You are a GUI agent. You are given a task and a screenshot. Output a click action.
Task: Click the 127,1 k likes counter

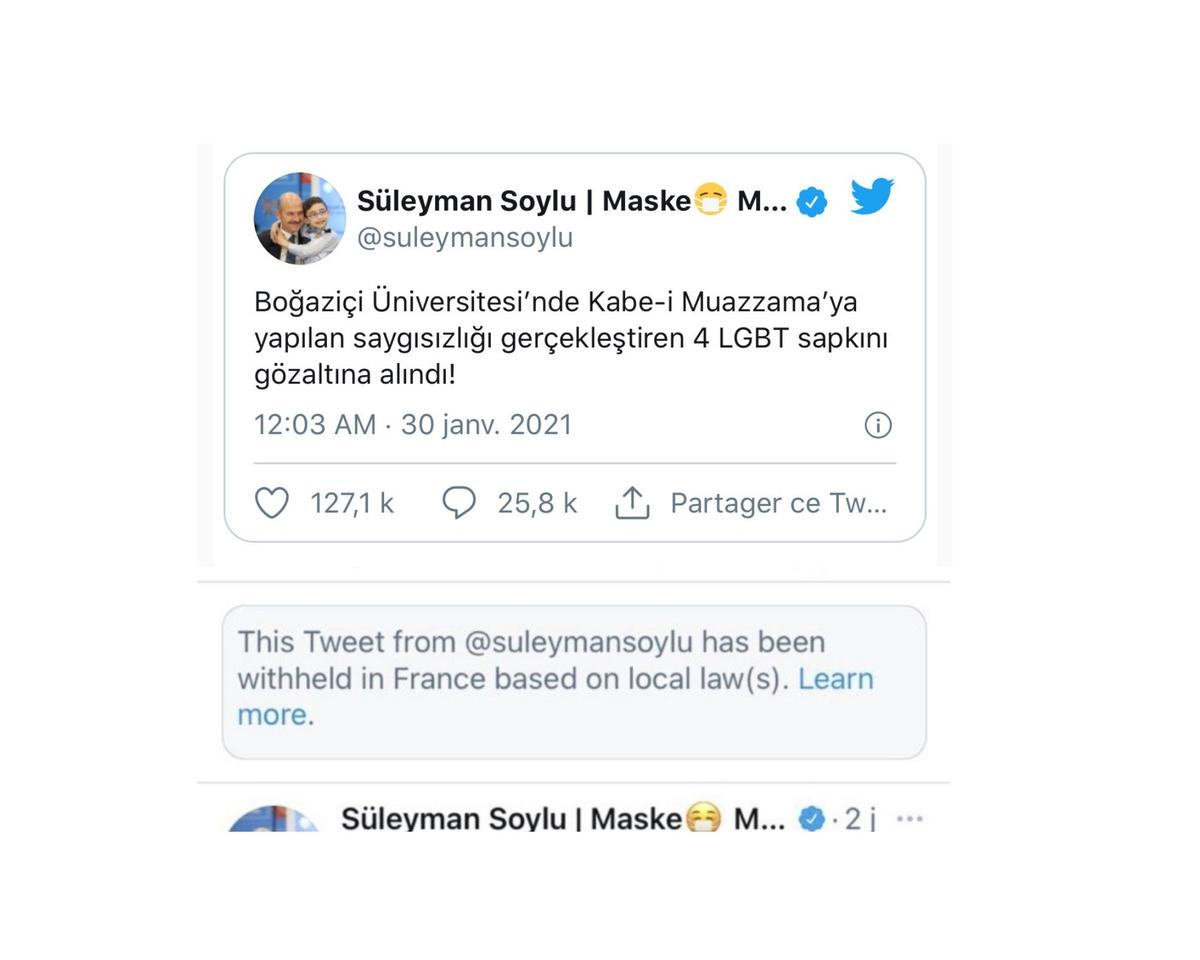pyautogui.click(x=352, y=503)
